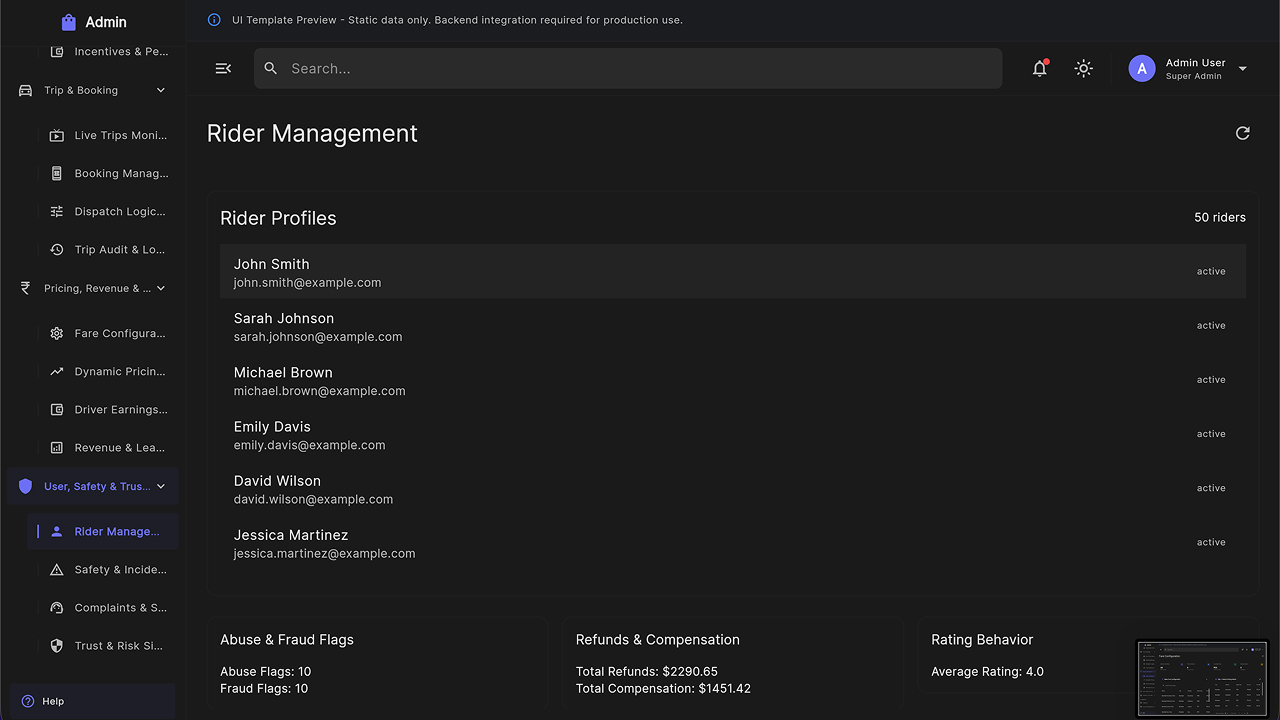Collapse the Pricing, Revenue section chevron

coord(161,288)
